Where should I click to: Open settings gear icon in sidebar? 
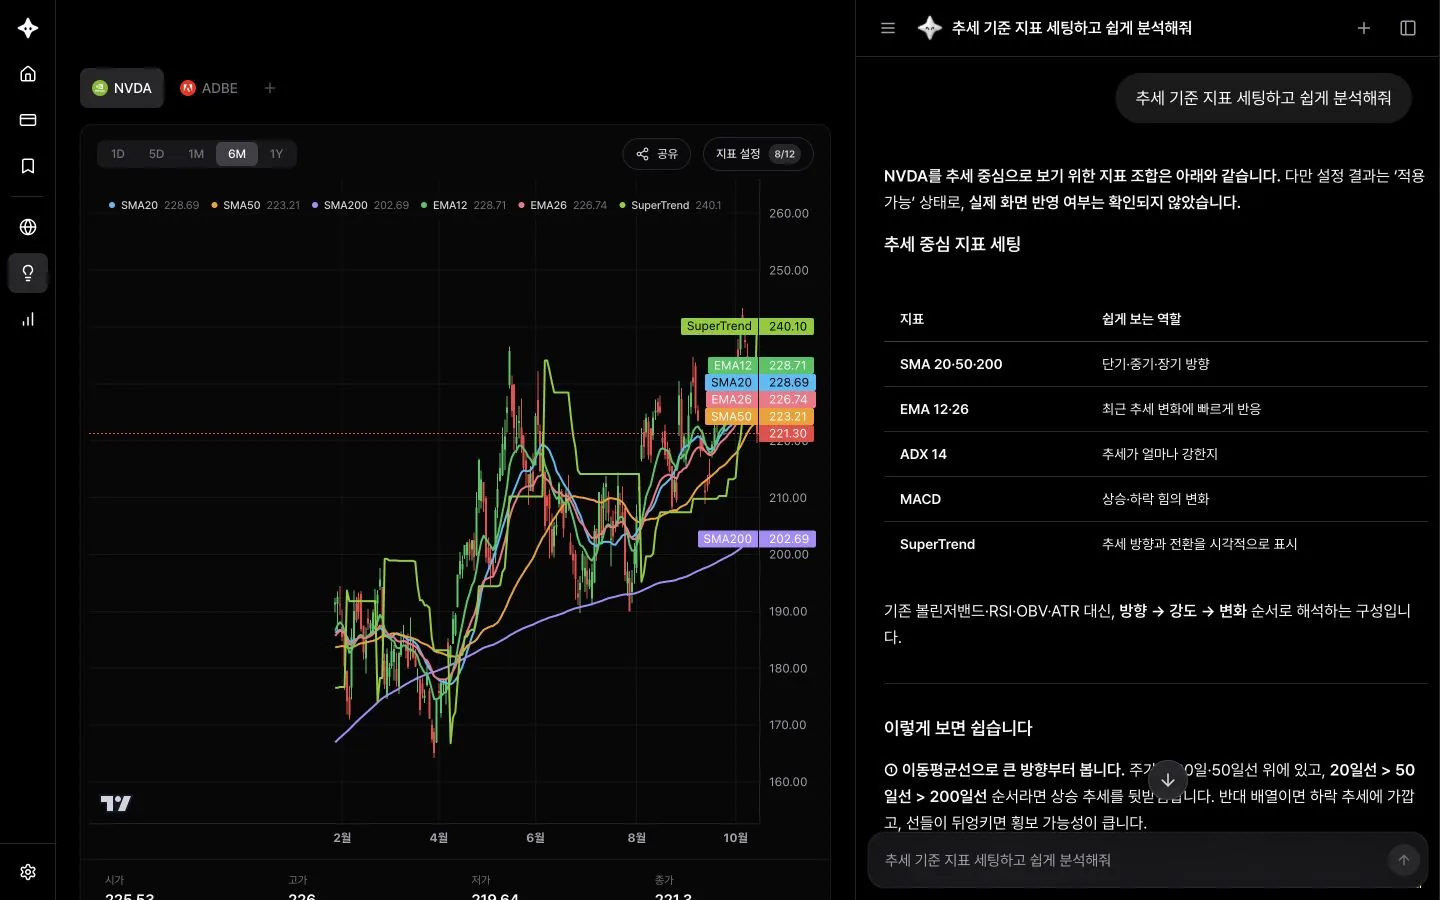[28, 872]
